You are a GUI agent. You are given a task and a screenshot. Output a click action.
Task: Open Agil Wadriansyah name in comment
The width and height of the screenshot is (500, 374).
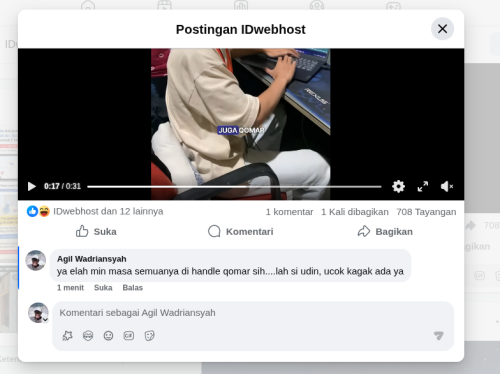pyautogui.click(x=92, y=259)
